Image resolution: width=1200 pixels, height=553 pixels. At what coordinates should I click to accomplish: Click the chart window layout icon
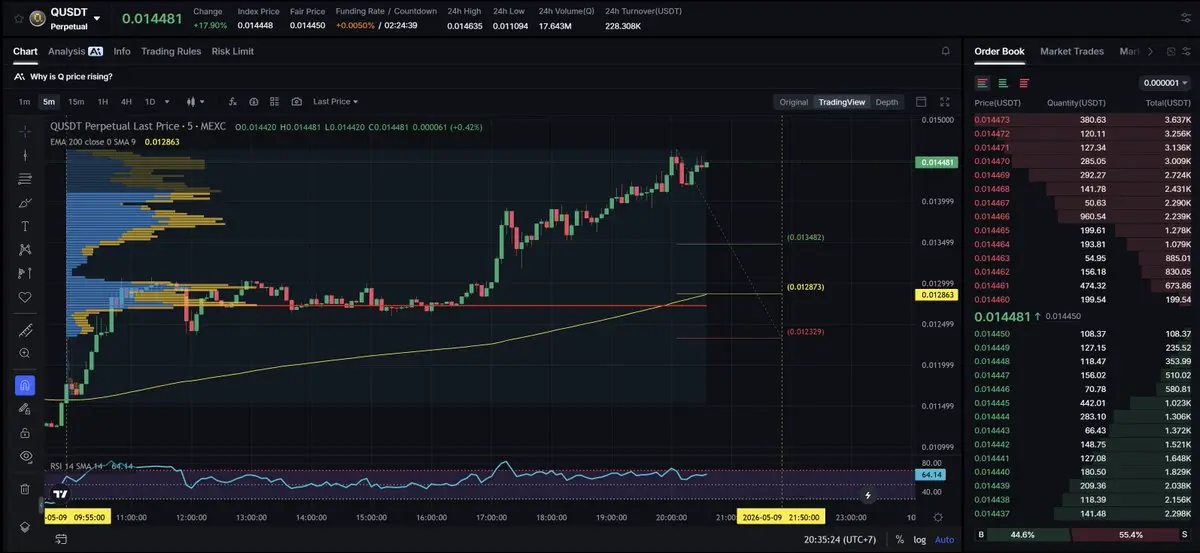pyautogui.click(x=921, y=102)
